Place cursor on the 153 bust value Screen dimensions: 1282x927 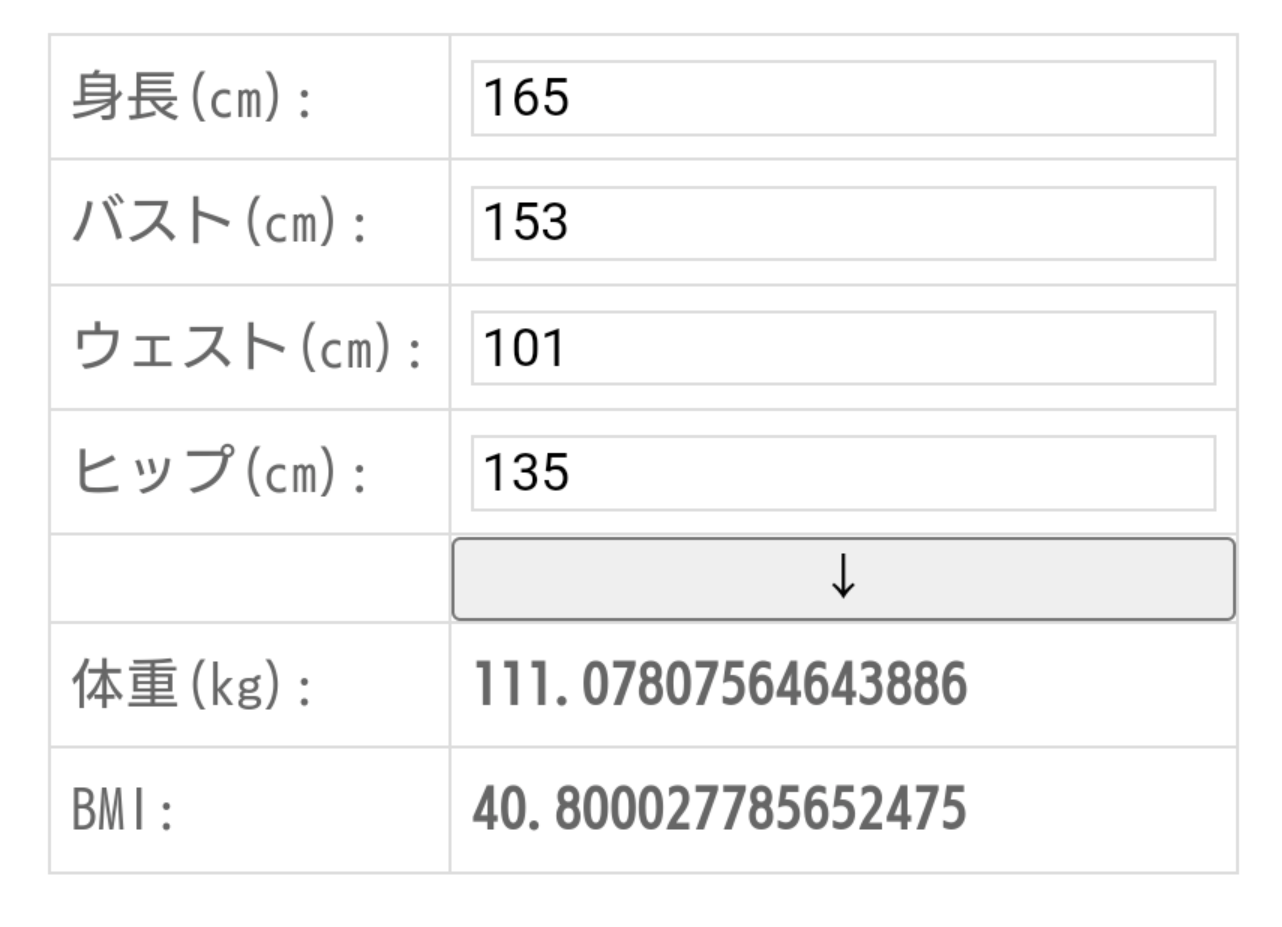click(x=527, y=223)
